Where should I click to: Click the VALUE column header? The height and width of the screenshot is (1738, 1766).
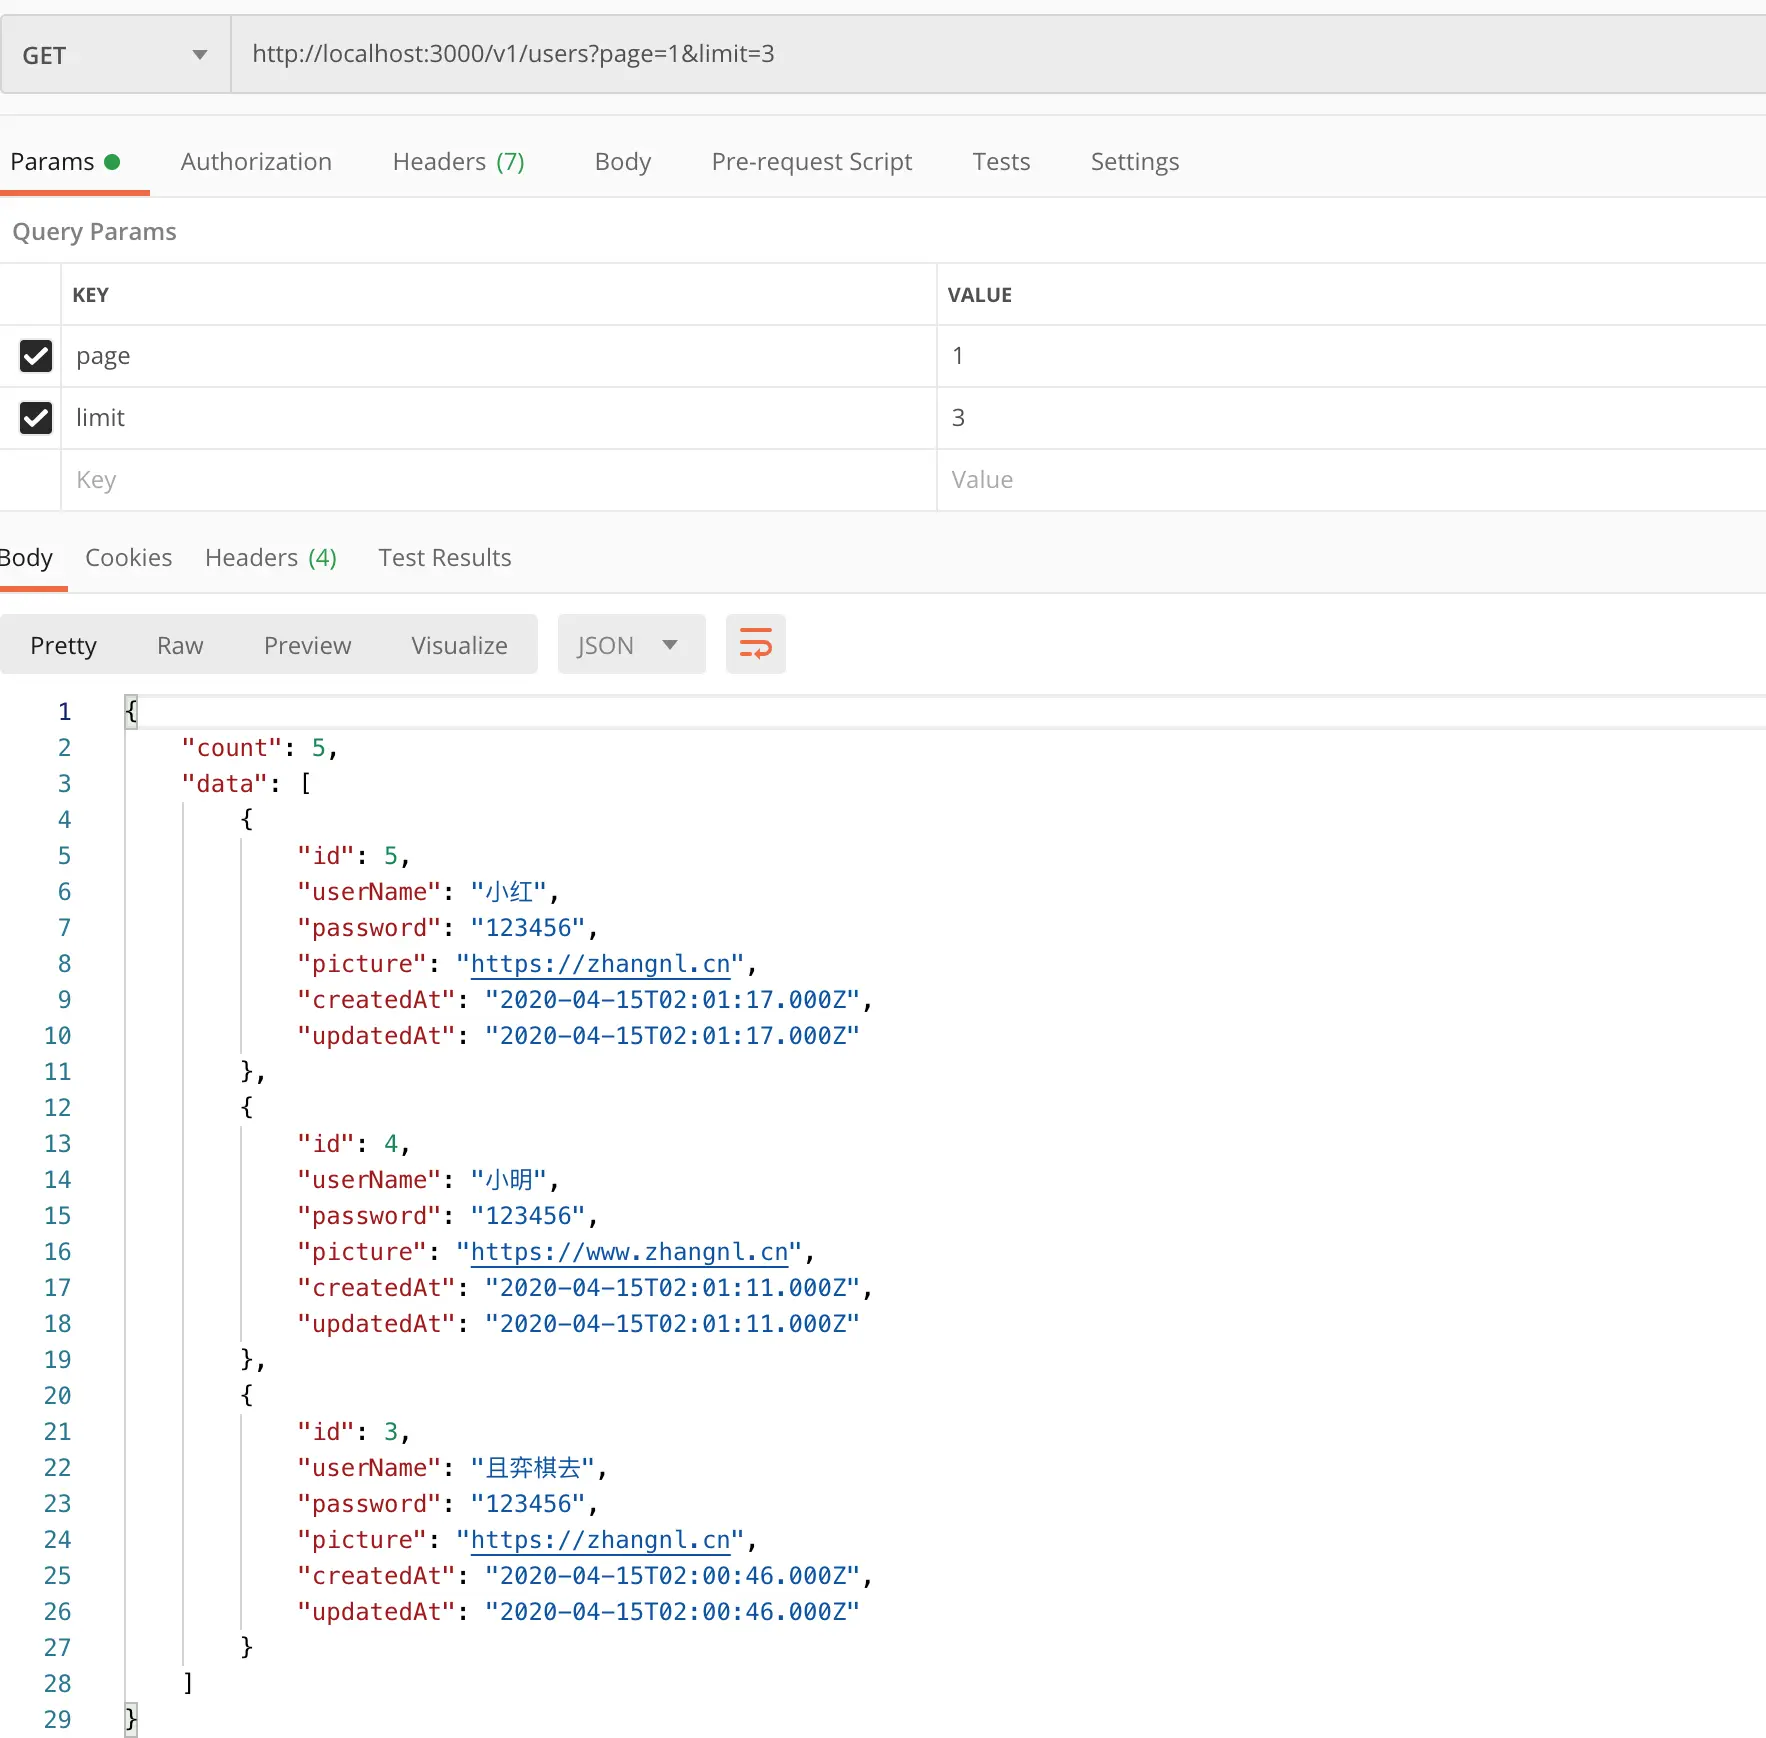coord(980,295)
